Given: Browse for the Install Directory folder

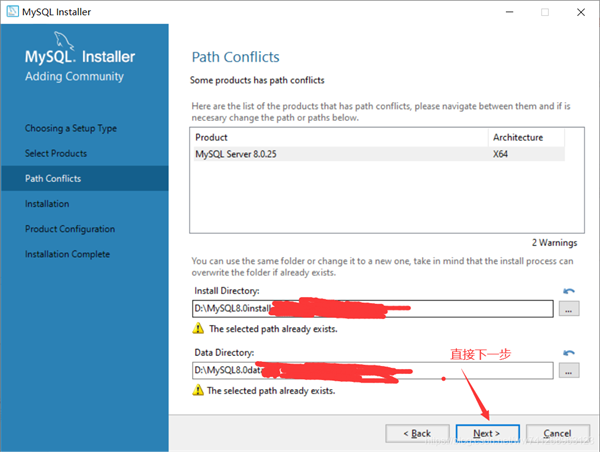Looking at the screenshot, I should point(568,309).
